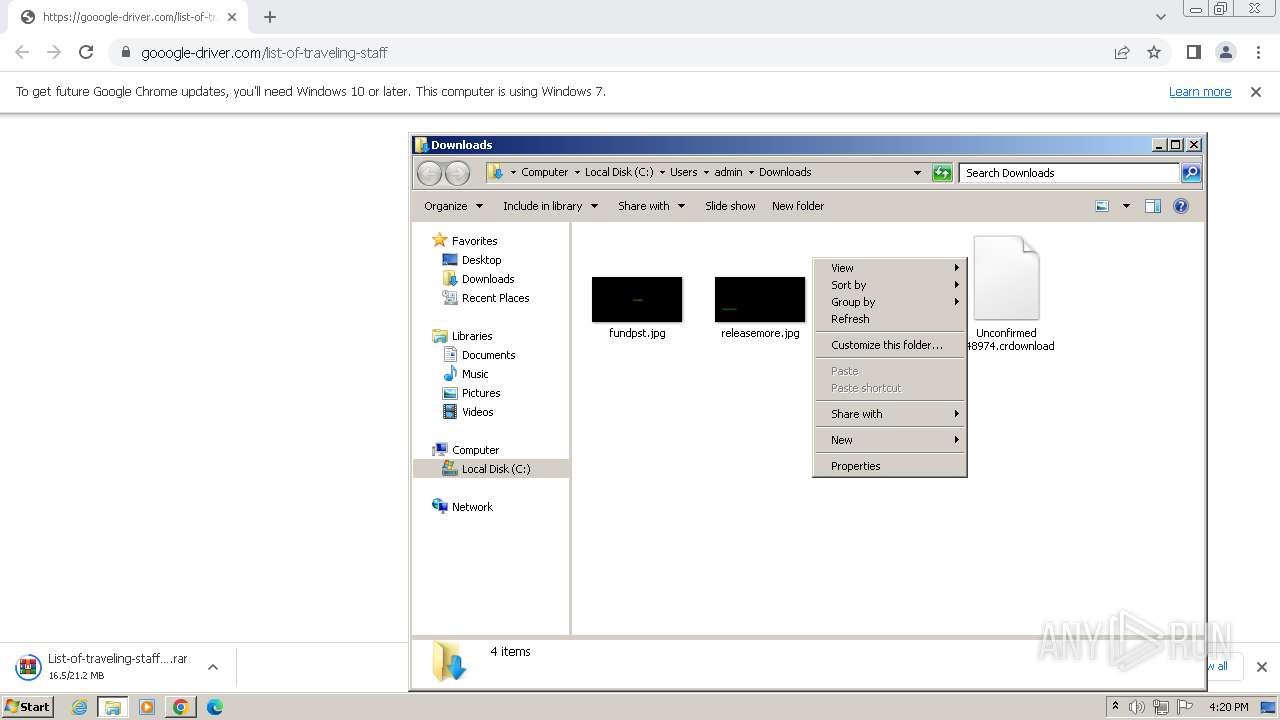The image size is (1280, 720).
Task: Switch to Chrome in the taskbar
Action: (181, 707)
